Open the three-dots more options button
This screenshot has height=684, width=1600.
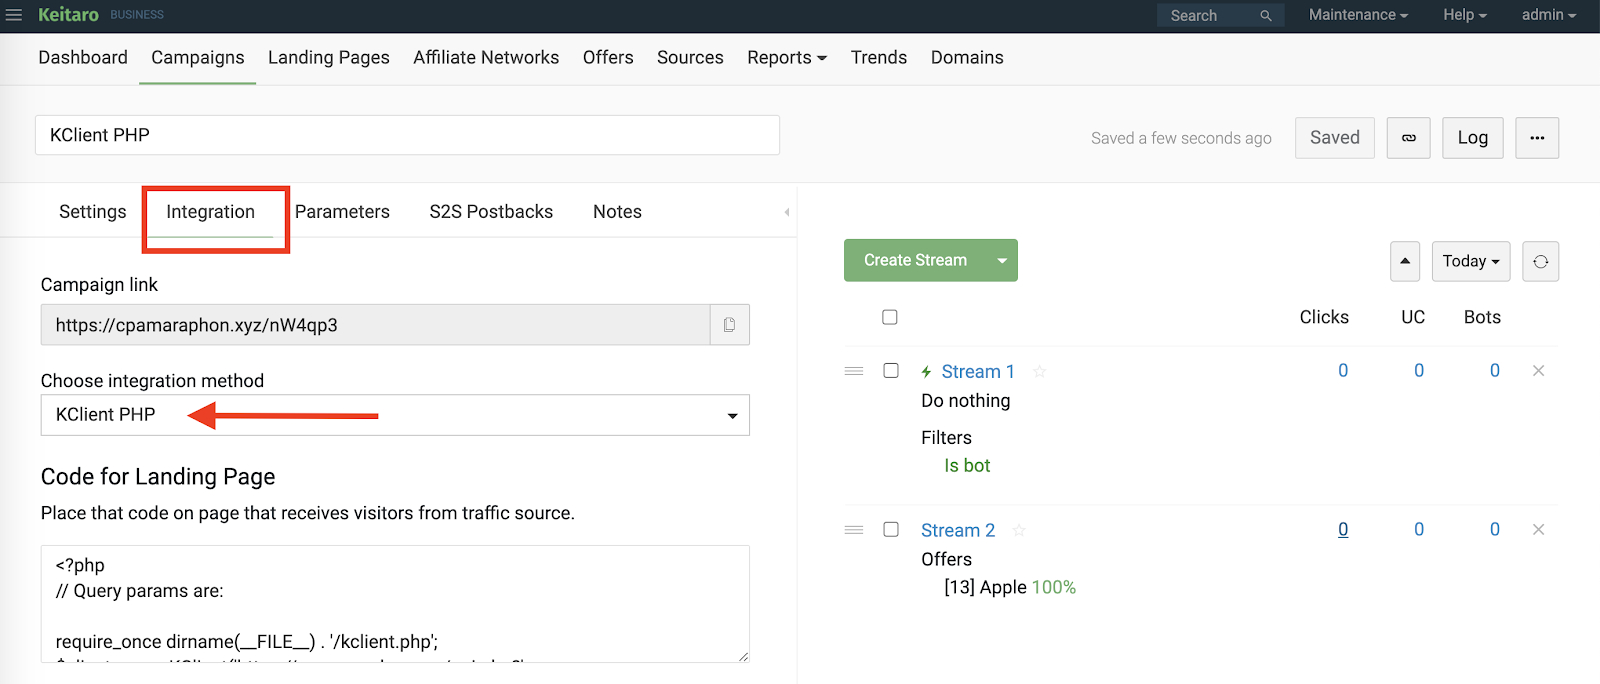1537,138
